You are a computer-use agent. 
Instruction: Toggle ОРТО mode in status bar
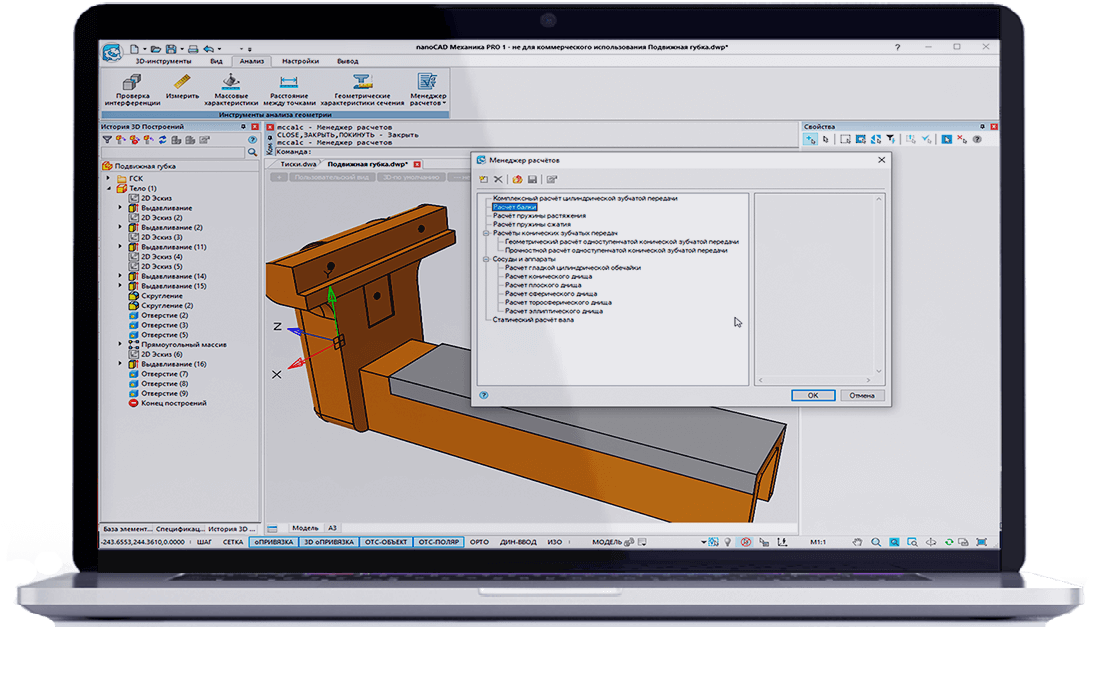[479, 541]
